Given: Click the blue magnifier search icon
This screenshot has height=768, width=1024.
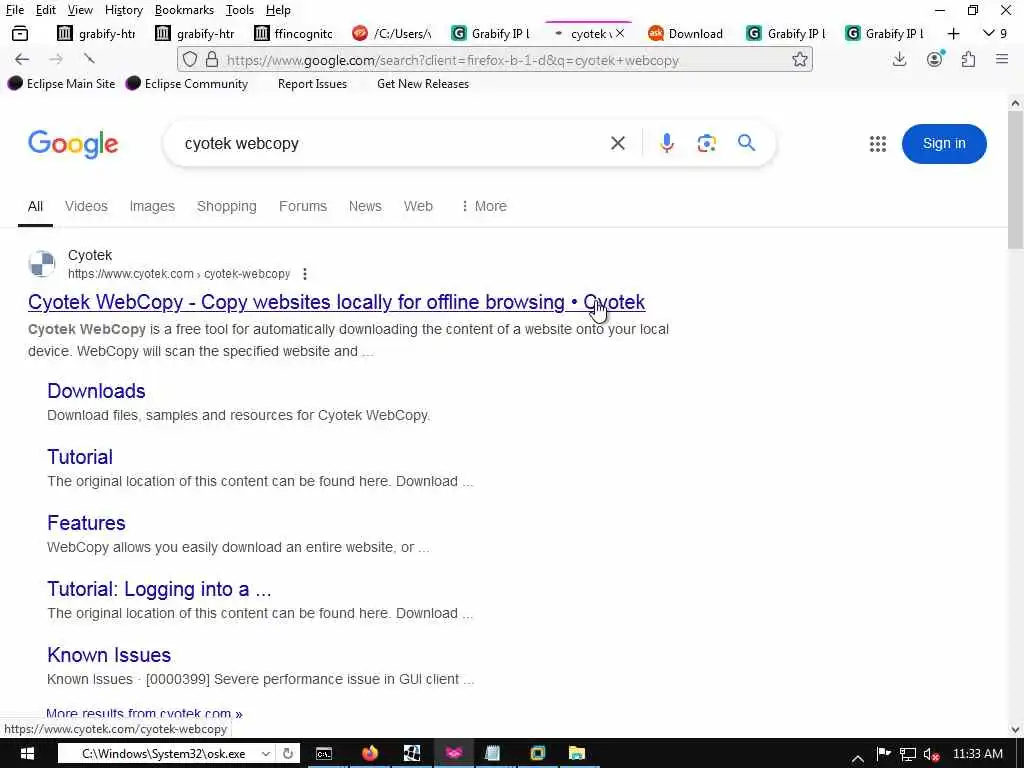Looking at the screenshot, I should tap(746, 142).
